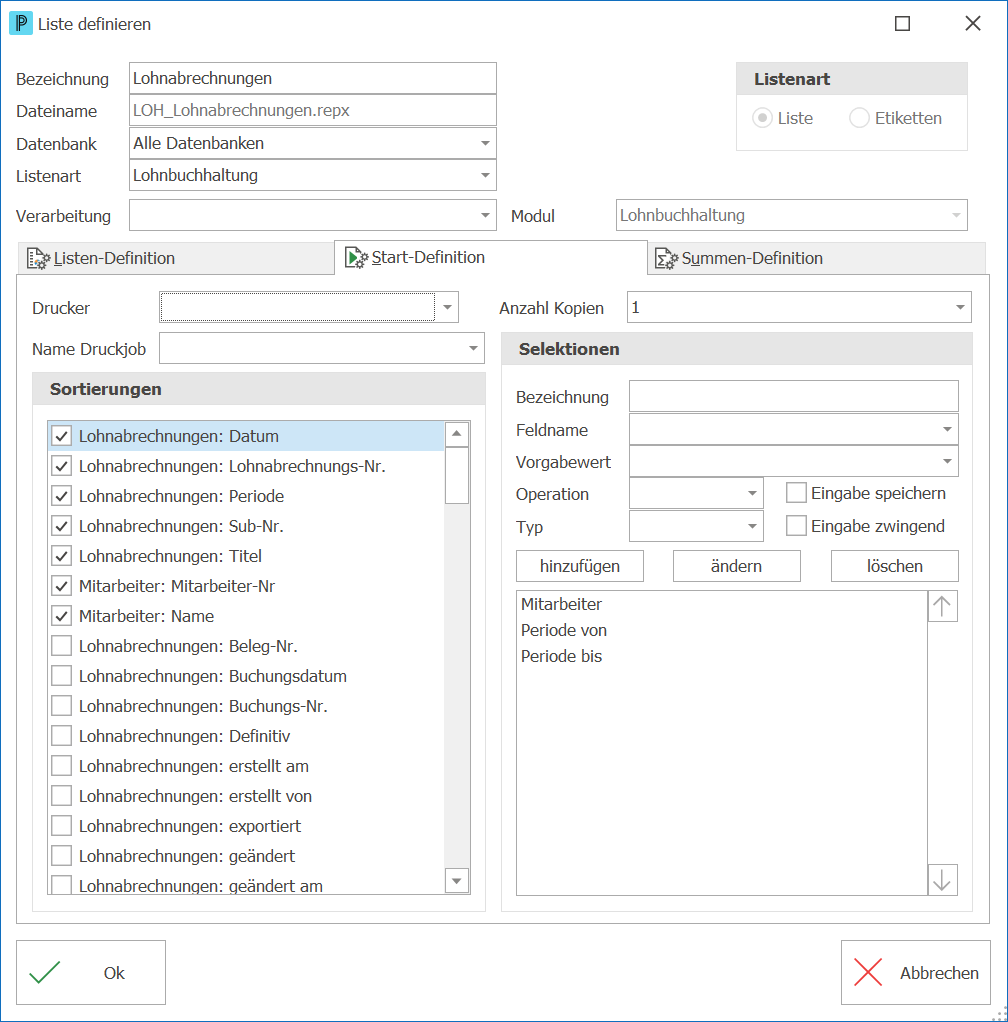The height and width of the screenshot is (1022, 1008).
Task: Open the Listenart dropdown showing Lohnbuchhaltung
Action: coord(485,175)
